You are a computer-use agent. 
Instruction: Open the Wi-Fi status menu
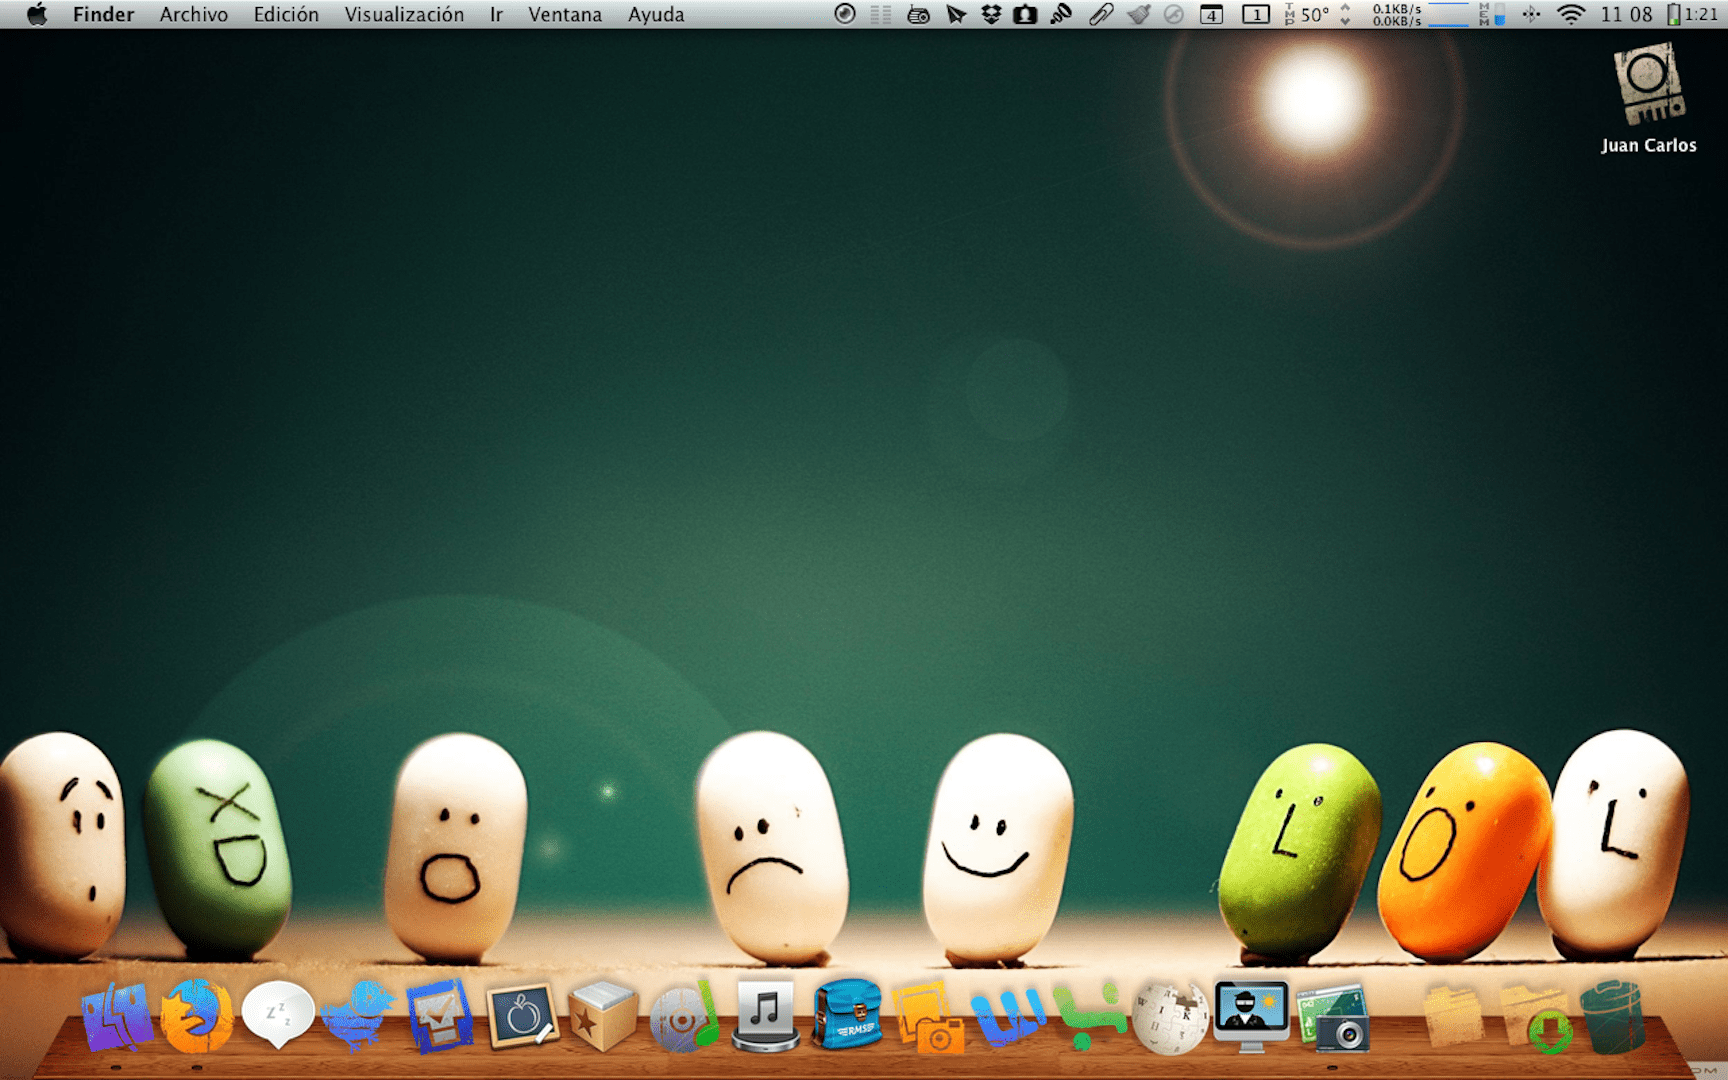(1571, 14)
